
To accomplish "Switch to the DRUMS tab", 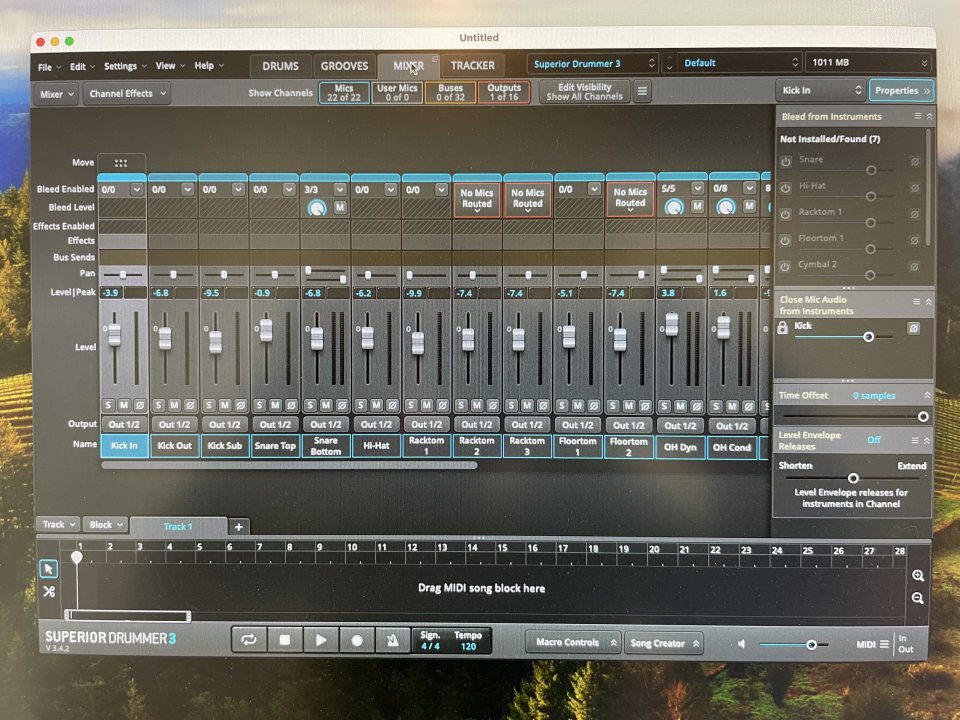I will pyautogui.click(x=281, y=66).
